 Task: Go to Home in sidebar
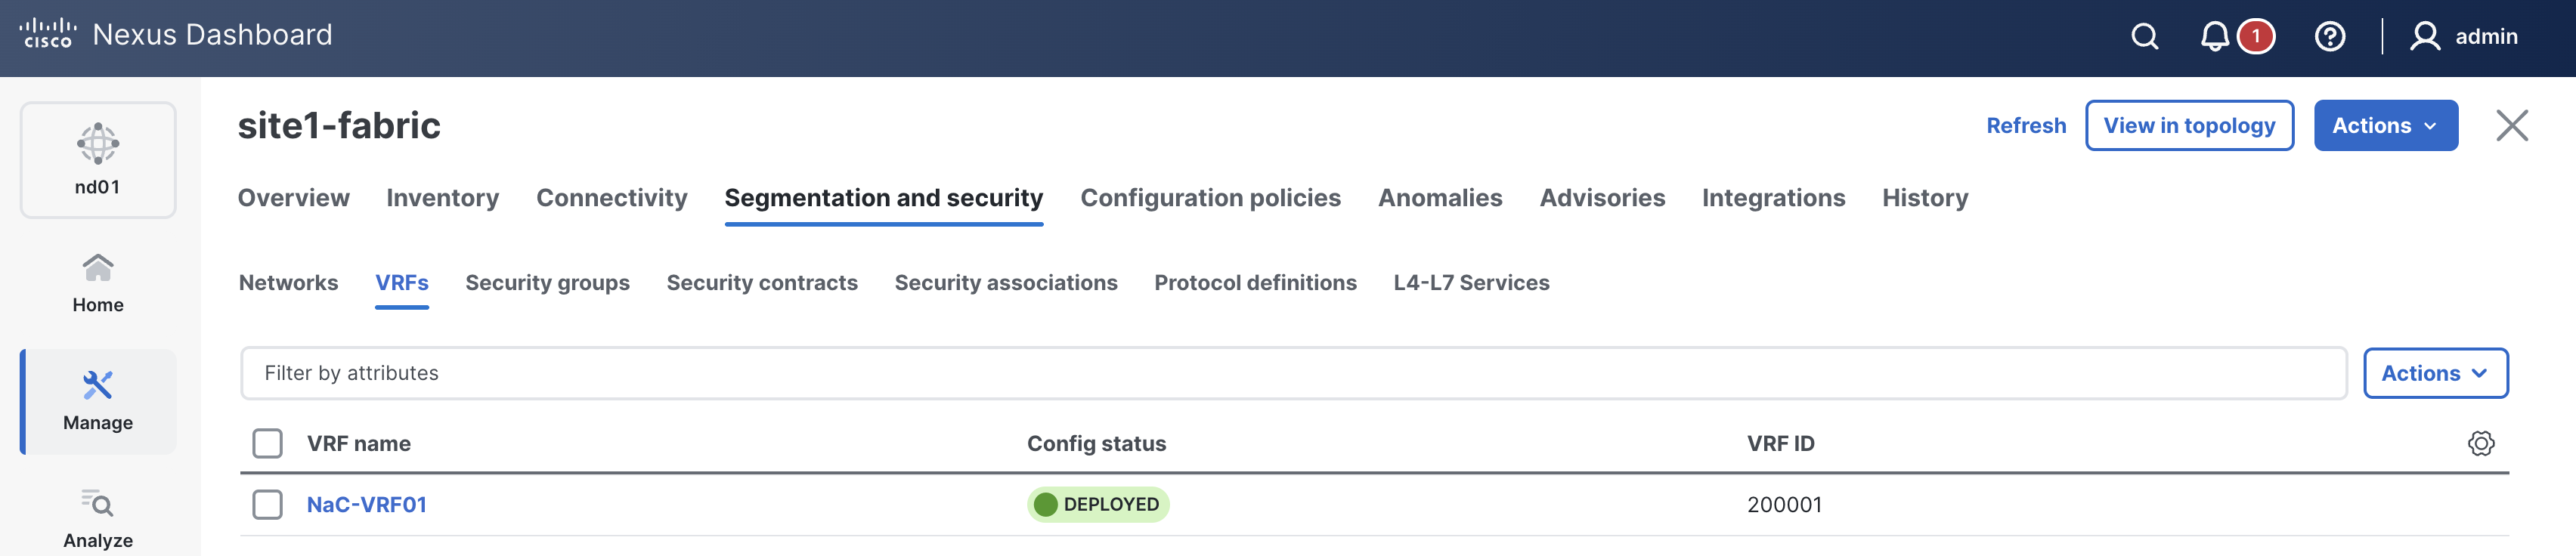[98, 283]
